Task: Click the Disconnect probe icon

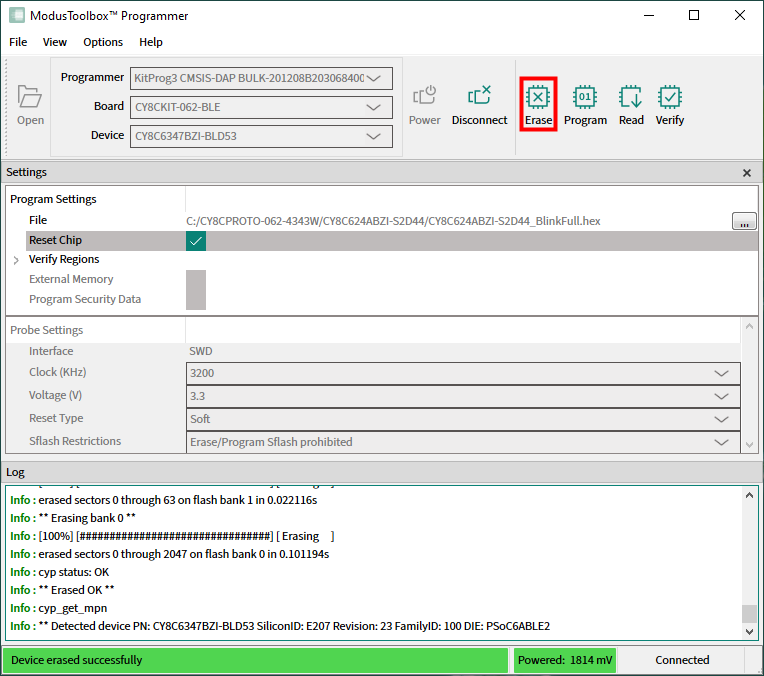Action: [479, 97]
